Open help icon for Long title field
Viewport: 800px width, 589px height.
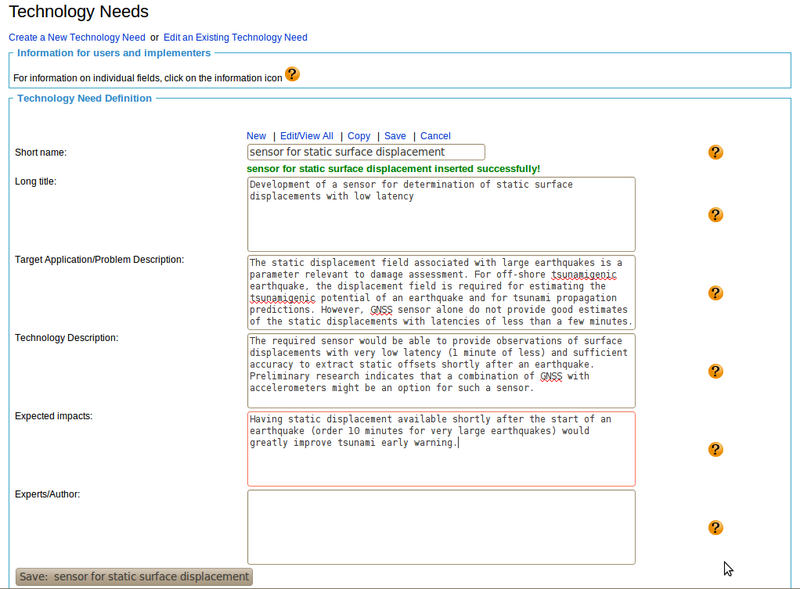tap(715, 215)
